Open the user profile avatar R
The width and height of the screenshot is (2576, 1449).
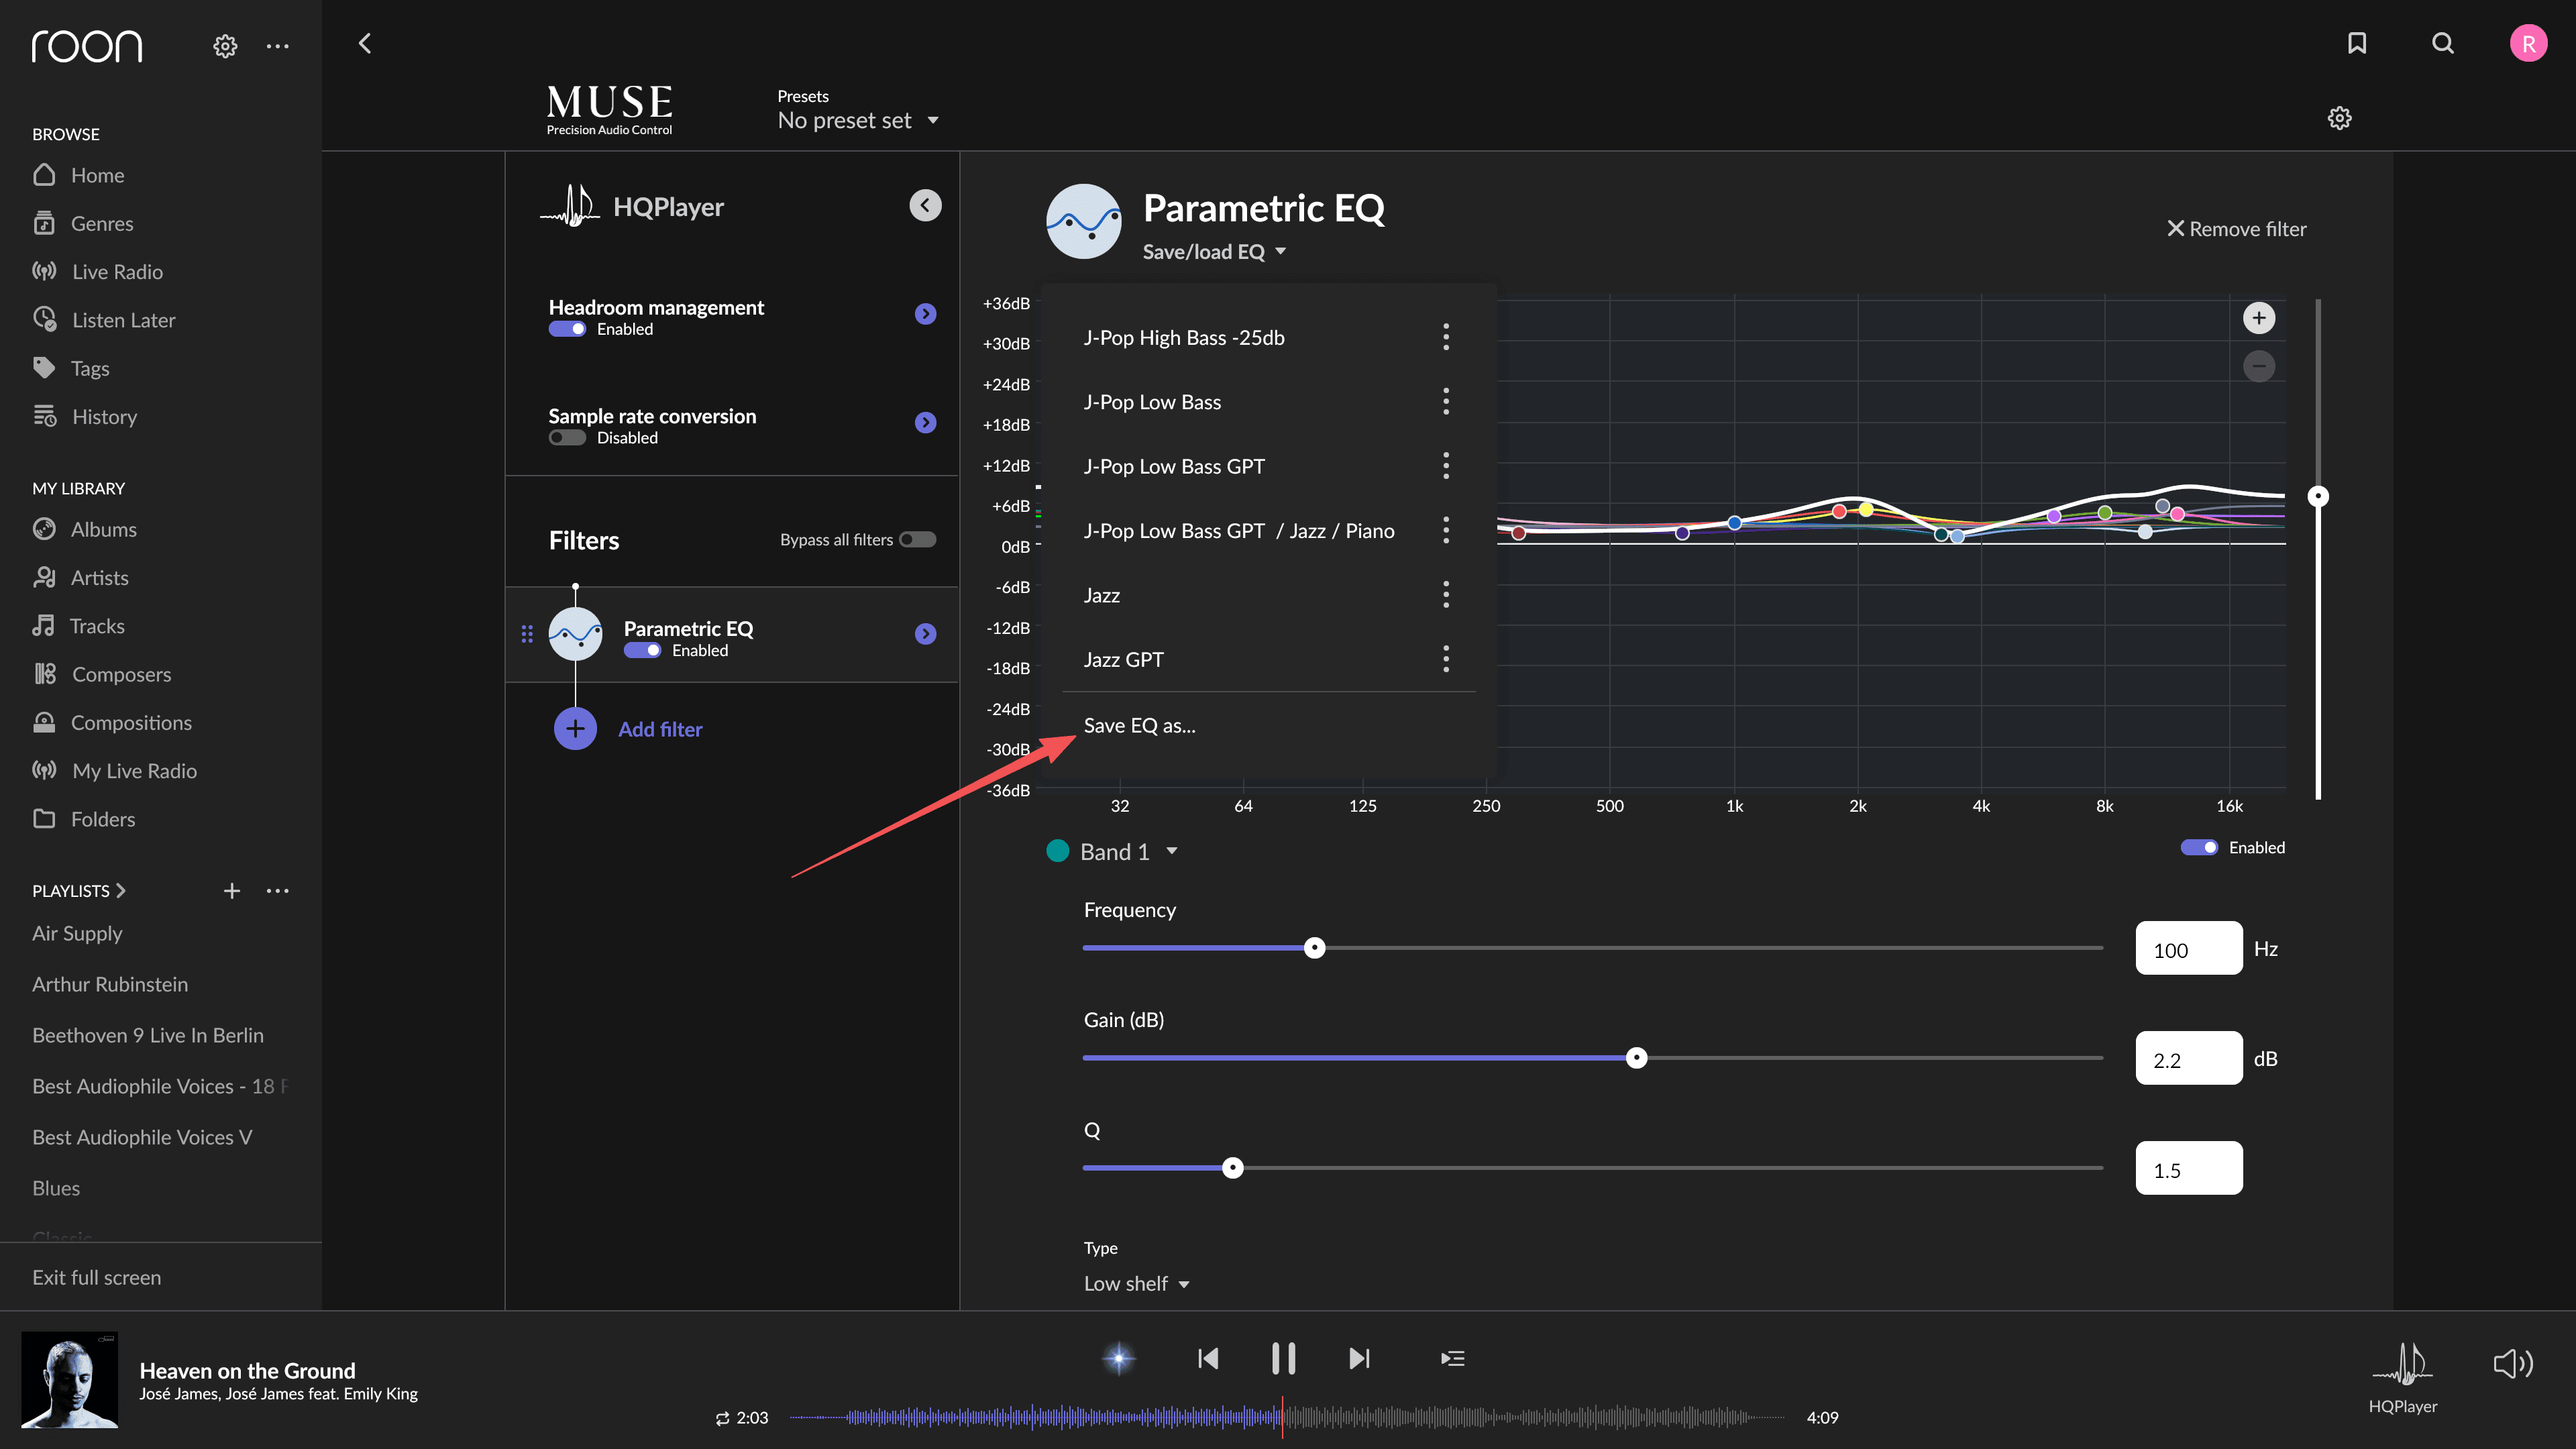(x=2528, y=43)
